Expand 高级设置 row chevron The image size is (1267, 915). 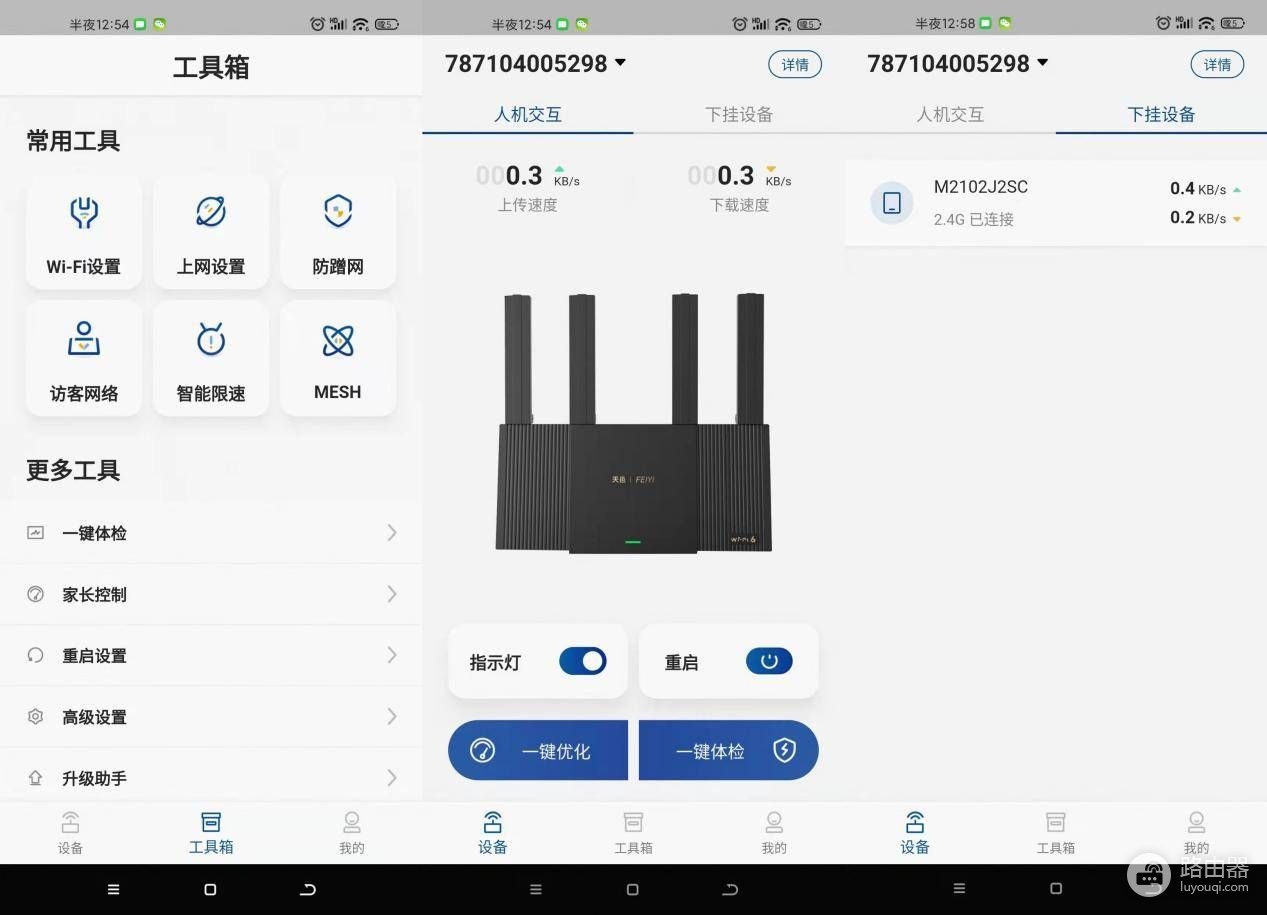pos(392,716)
